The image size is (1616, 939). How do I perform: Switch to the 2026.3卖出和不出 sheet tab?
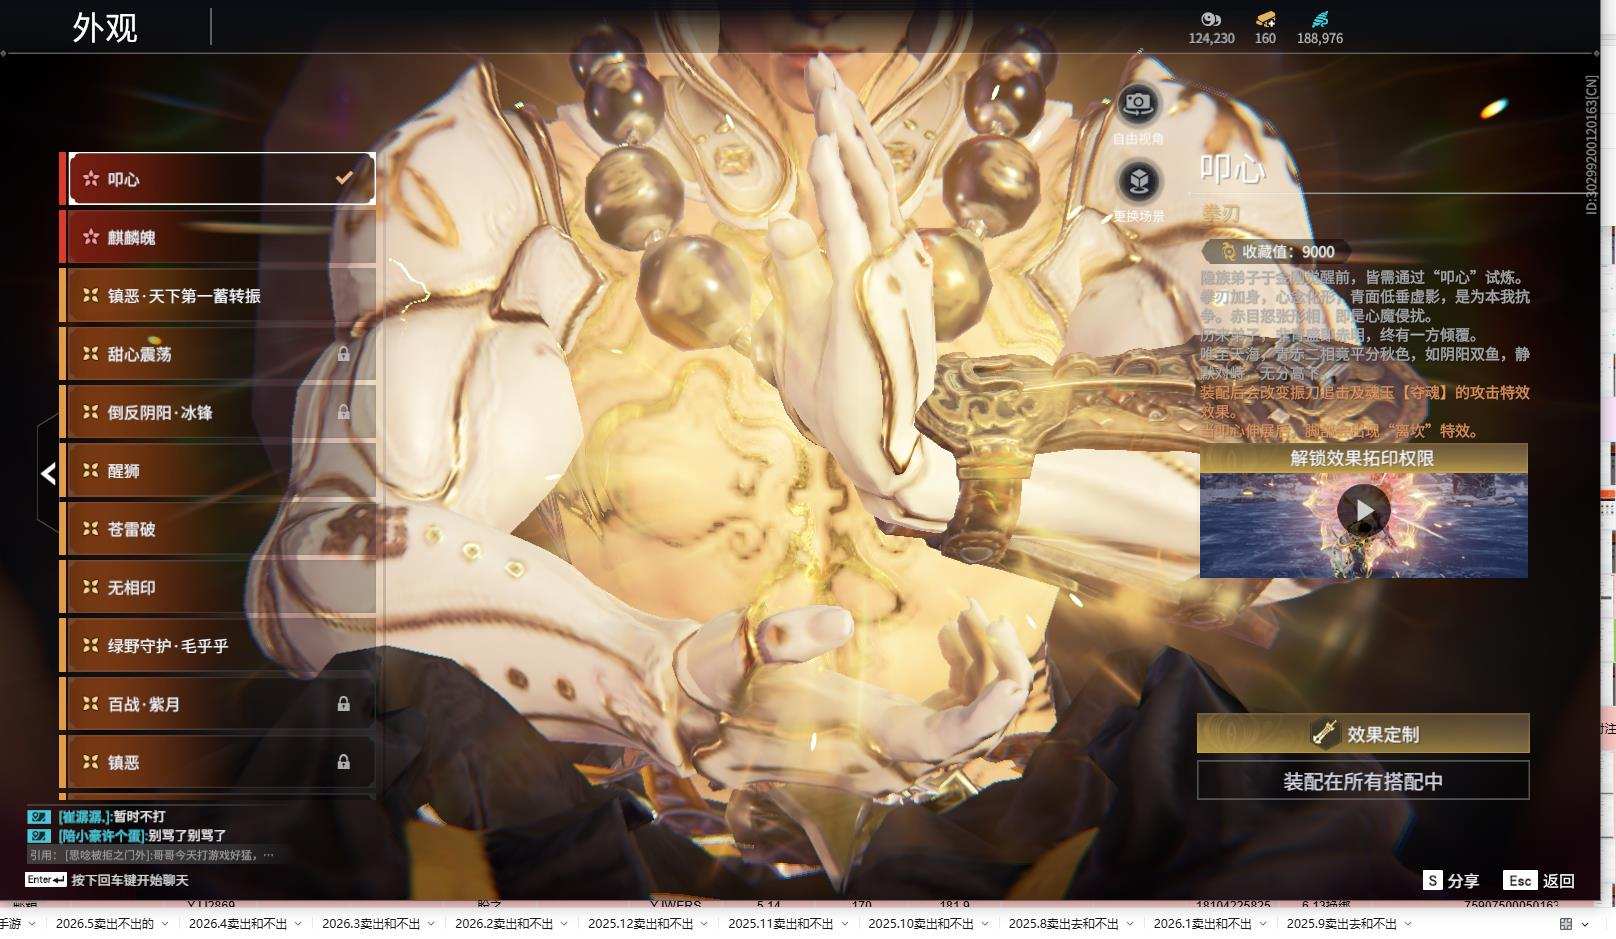[371, 924]
